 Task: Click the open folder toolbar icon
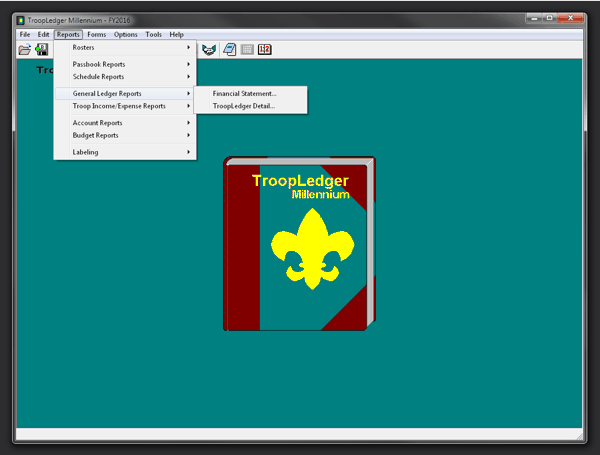pyautogui.click(x=24, y=50)
